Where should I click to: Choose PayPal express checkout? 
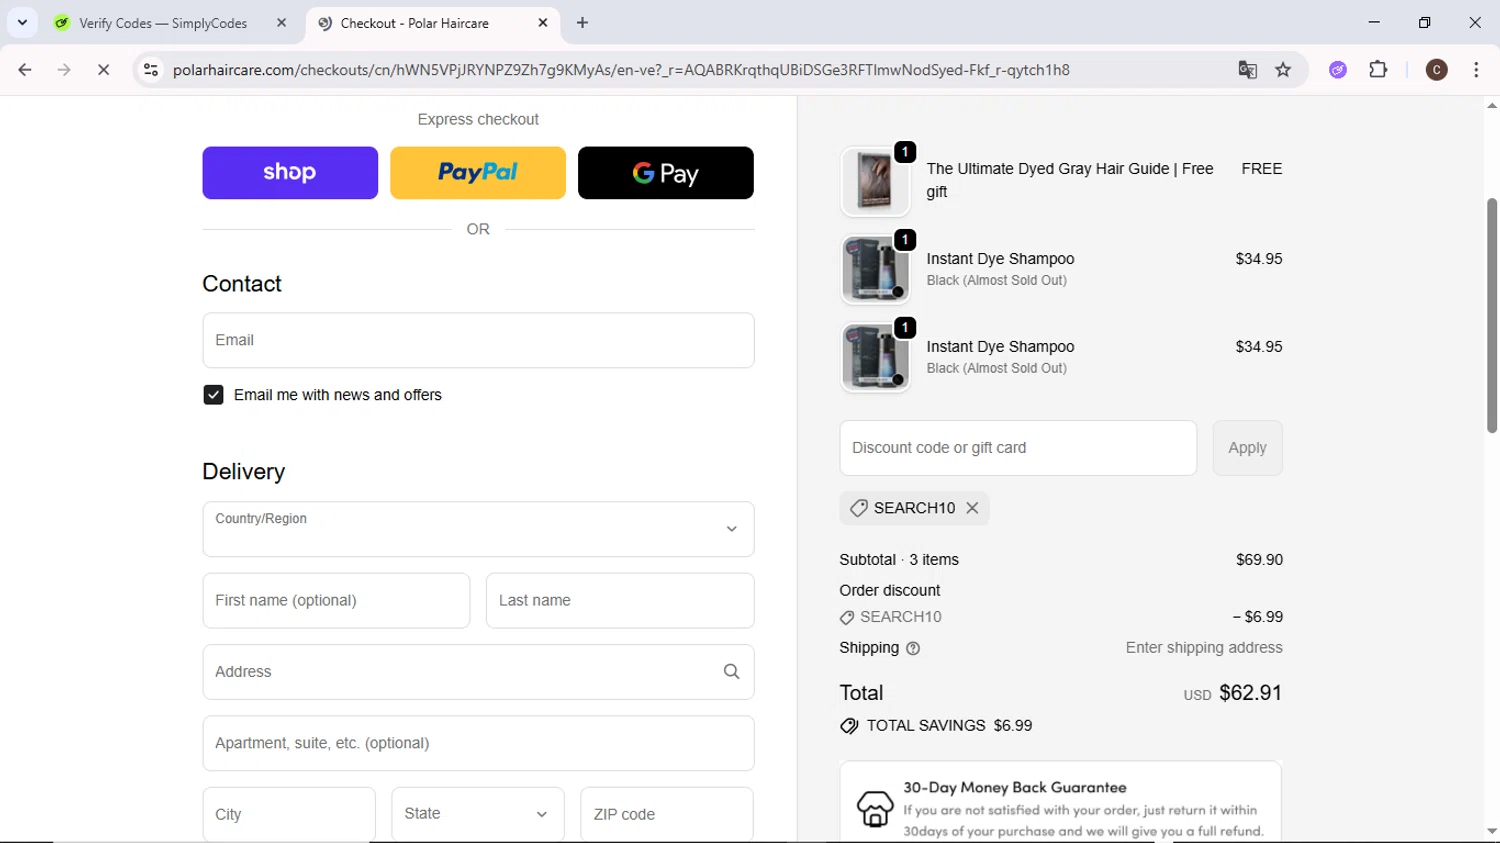[x=478, y=173]
